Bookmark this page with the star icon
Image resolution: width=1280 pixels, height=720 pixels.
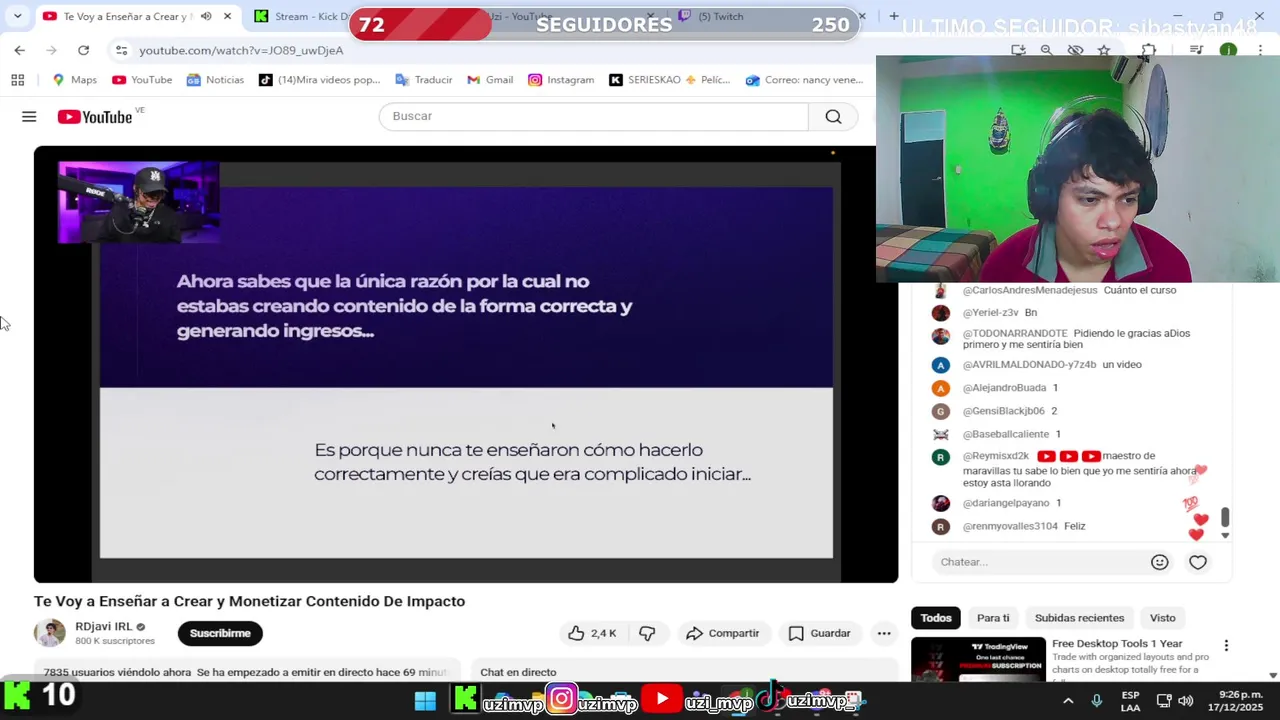(x=1104, y=50)
